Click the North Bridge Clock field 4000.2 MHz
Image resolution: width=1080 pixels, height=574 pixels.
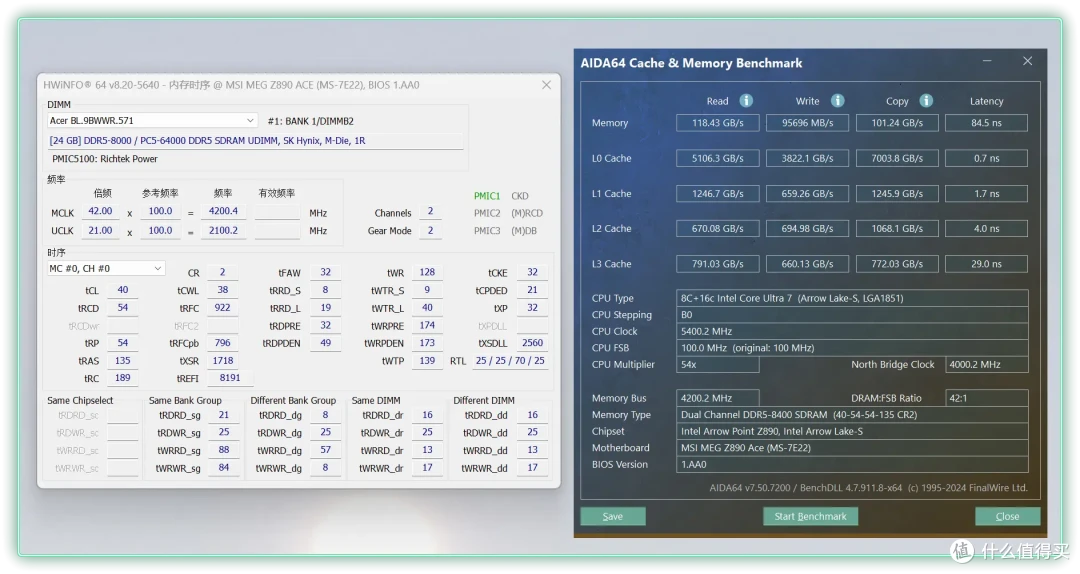pyautogui.click(x=986, y=365)
